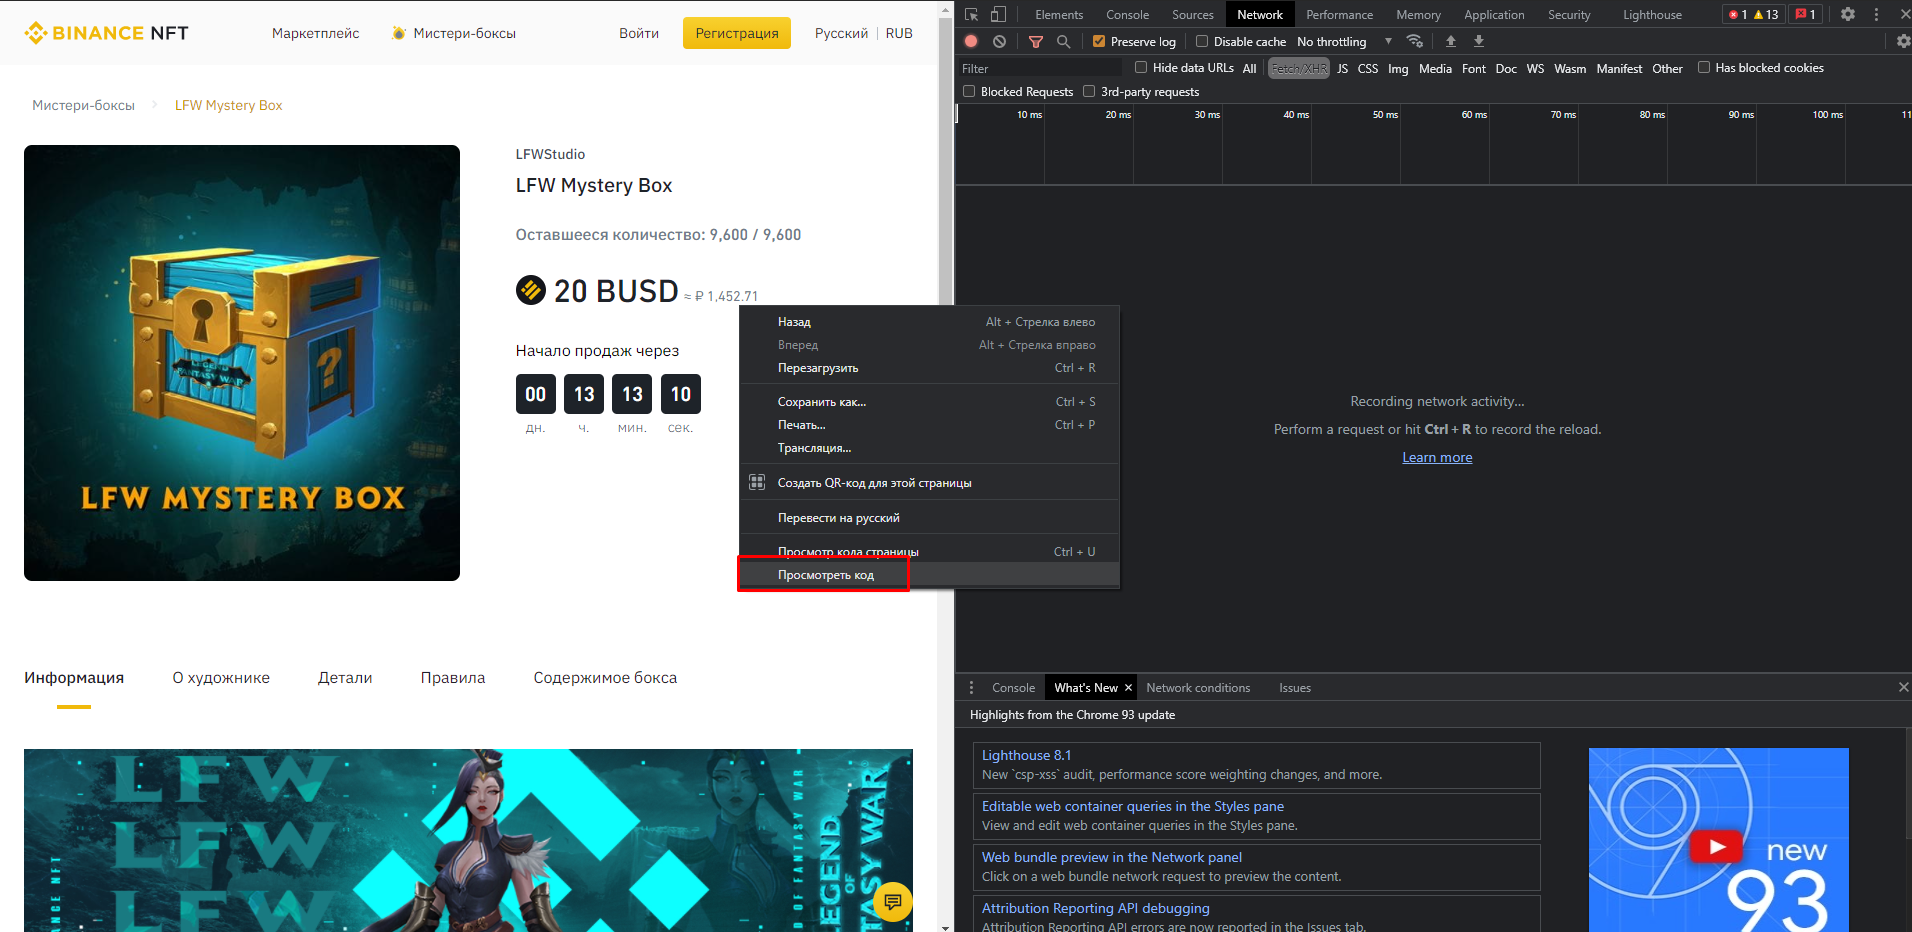Export HAR file with the download arrow
Screen dimensions: 1912x932
tap(1479, 41)
